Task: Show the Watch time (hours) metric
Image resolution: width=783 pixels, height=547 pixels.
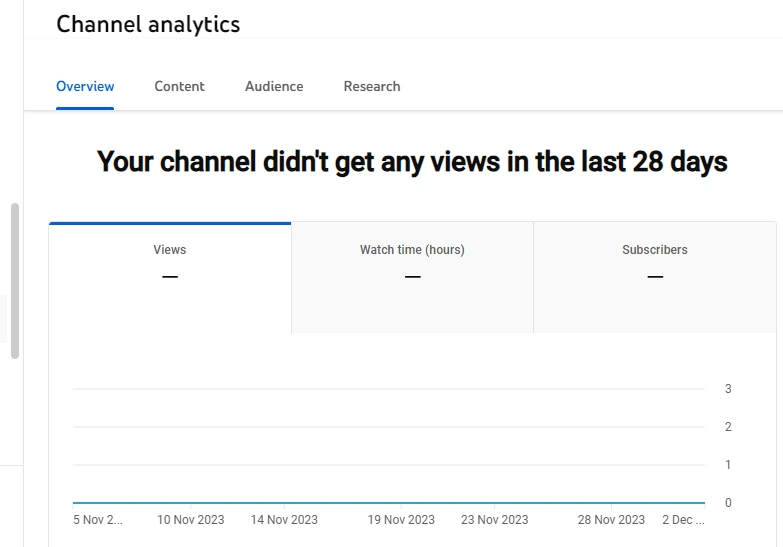Action: point(412,262)
